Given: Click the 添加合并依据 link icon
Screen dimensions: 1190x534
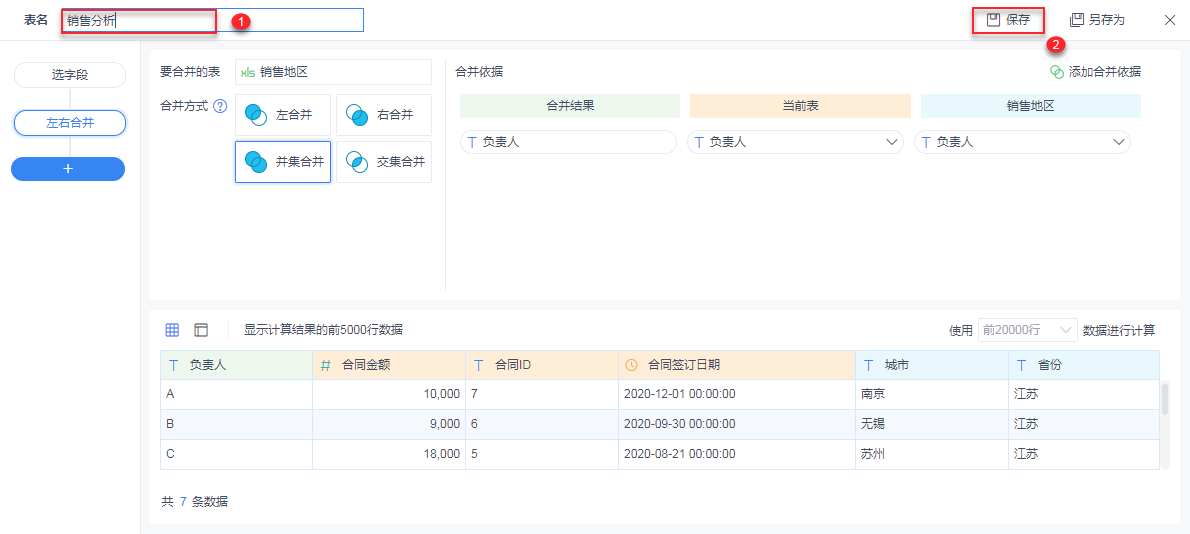Looking at the screenshot, I should pyautogui.click(x=1056, y=72).
